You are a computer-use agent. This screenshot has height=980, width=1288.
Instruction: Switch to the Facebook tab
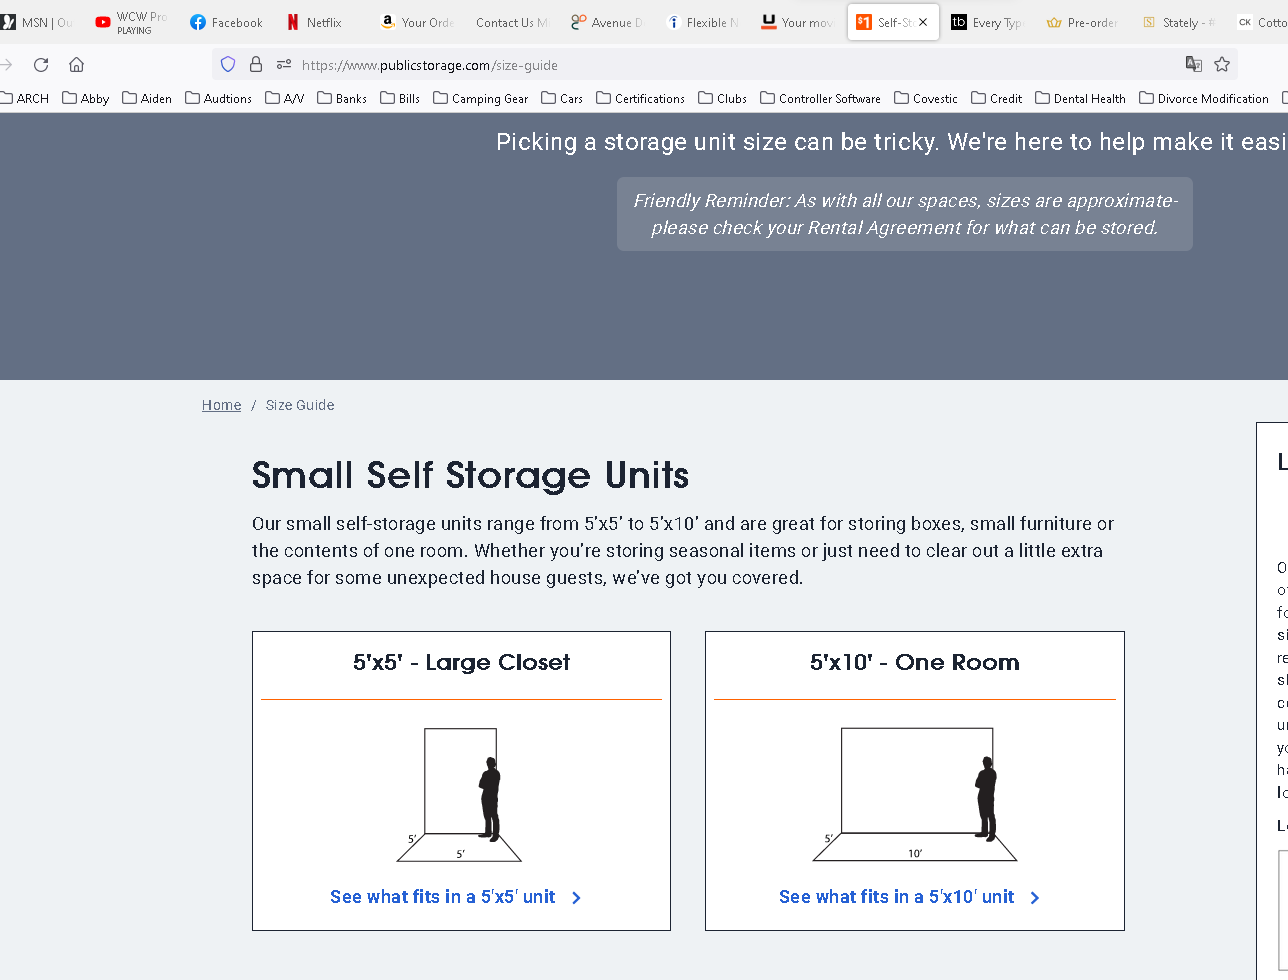click(226, 22)
